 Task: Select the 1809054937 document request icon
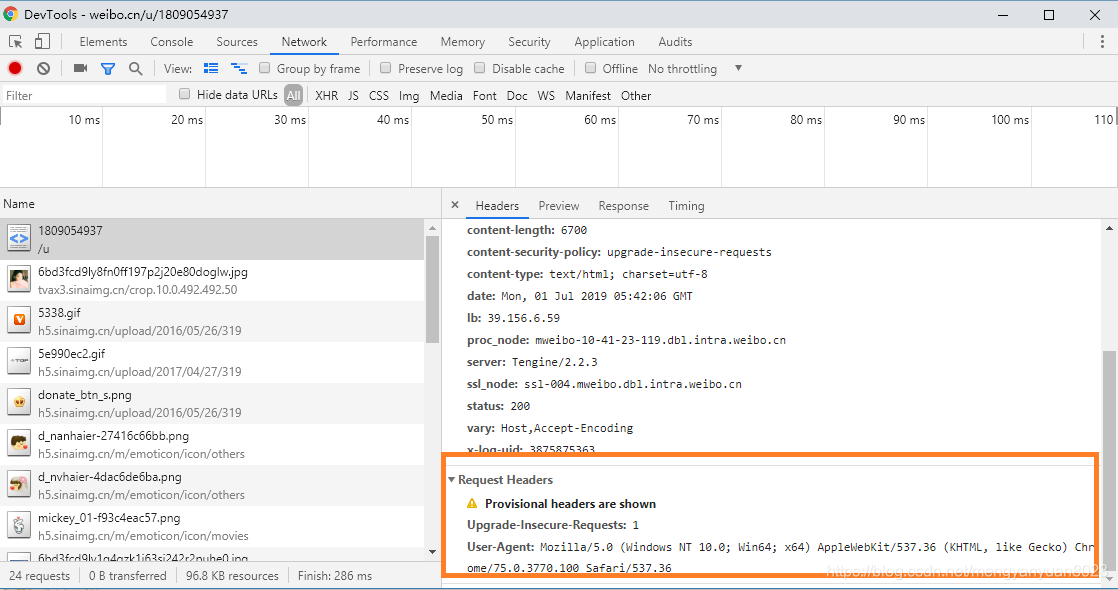pyautogui.click(x=19, y=238)
